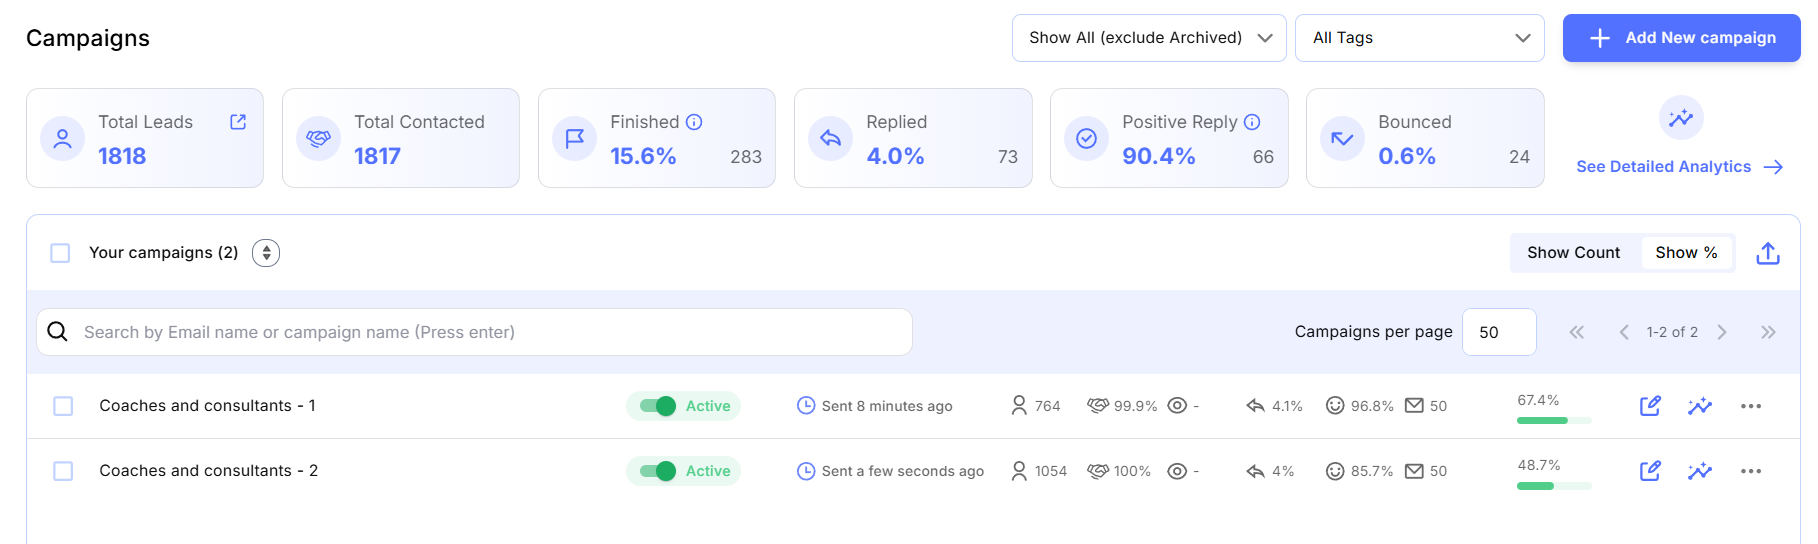Image resolution: width=1818 pixels, height=544 pixels.
Task: Export campaigns using the upload icon
Action: click(1768, 253)
